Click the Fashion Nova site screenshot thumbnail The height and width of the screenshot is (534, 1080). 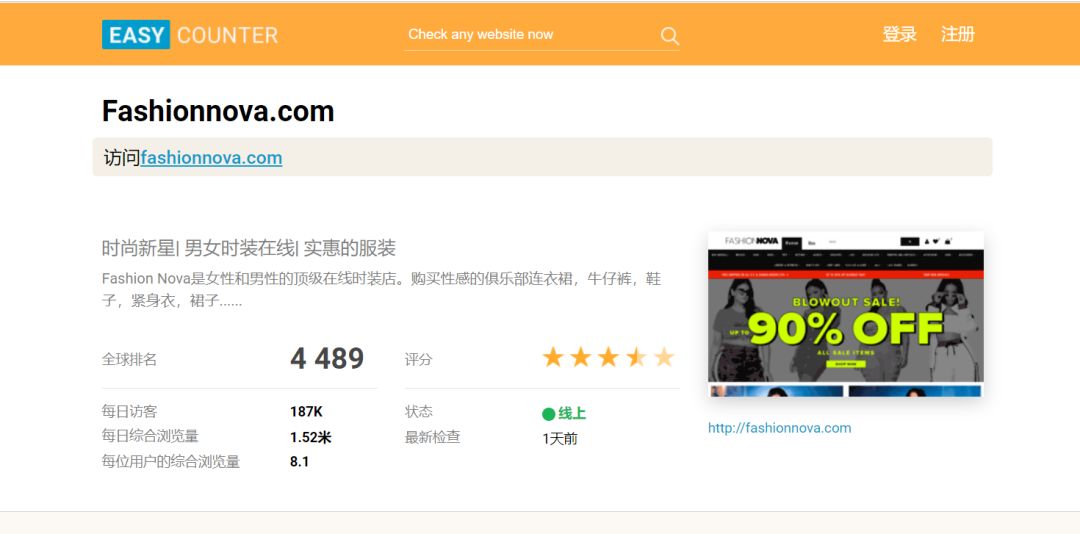(846, 314)
